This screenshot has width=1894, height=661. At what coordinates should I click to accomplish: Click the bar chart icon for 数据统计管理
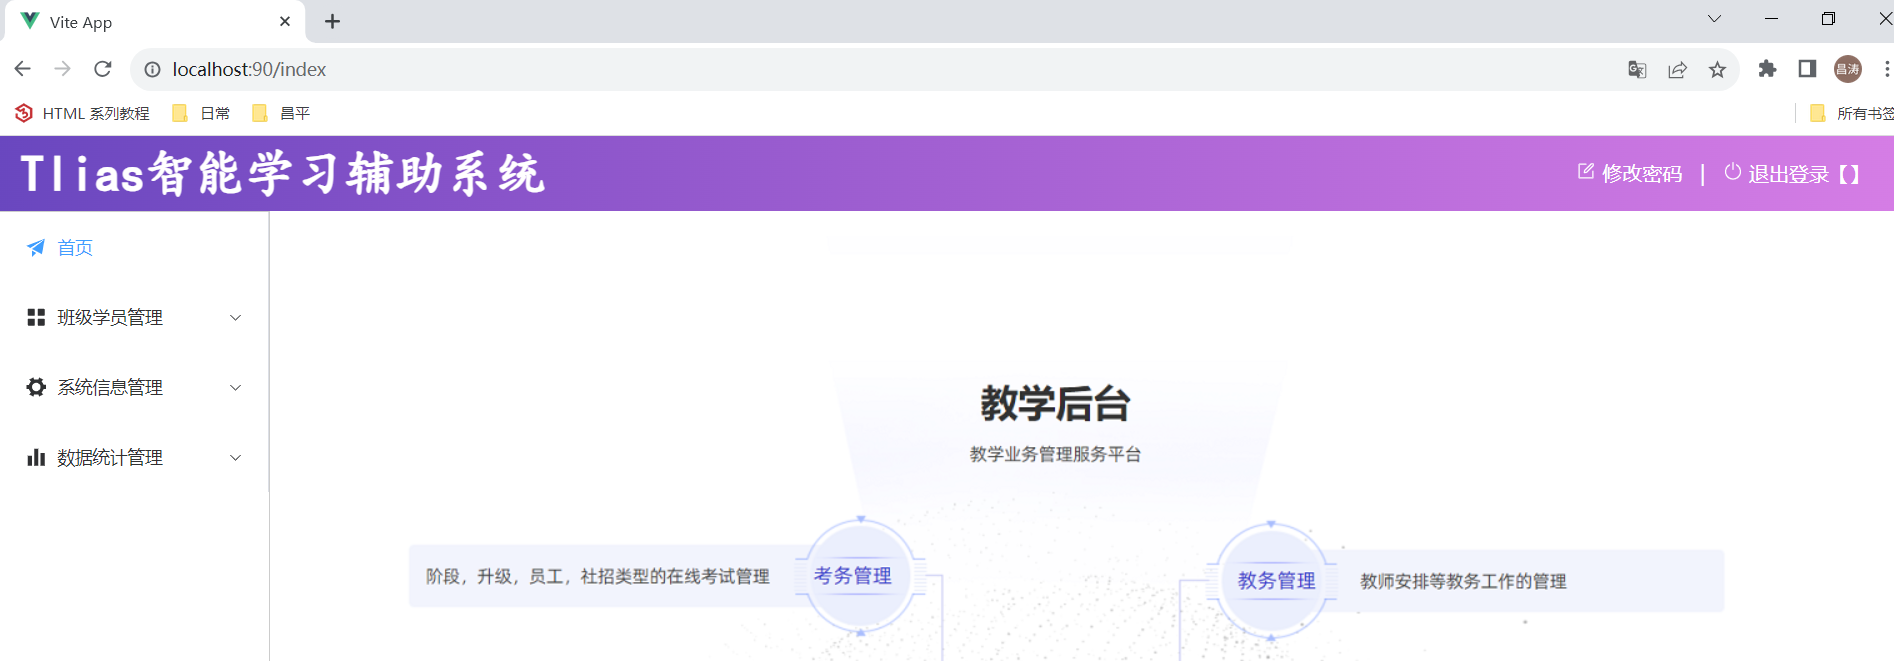click(36, 458)
